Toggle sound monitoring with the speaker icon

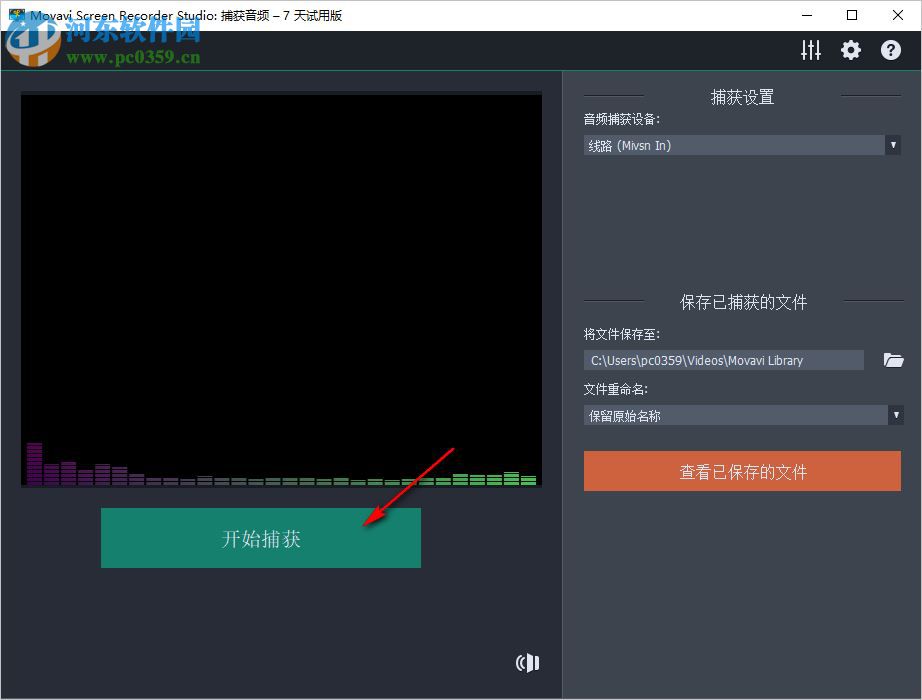[527, 662]
